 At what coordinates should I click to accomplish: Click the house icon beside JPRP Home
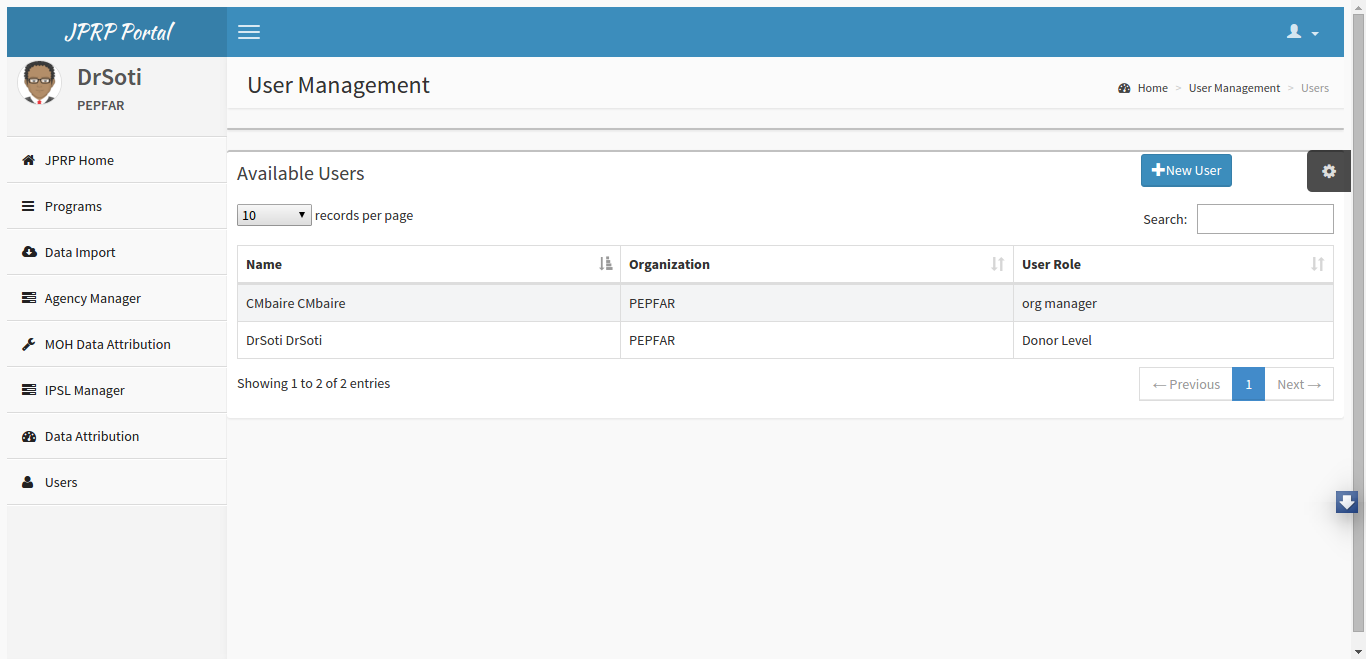28,160
